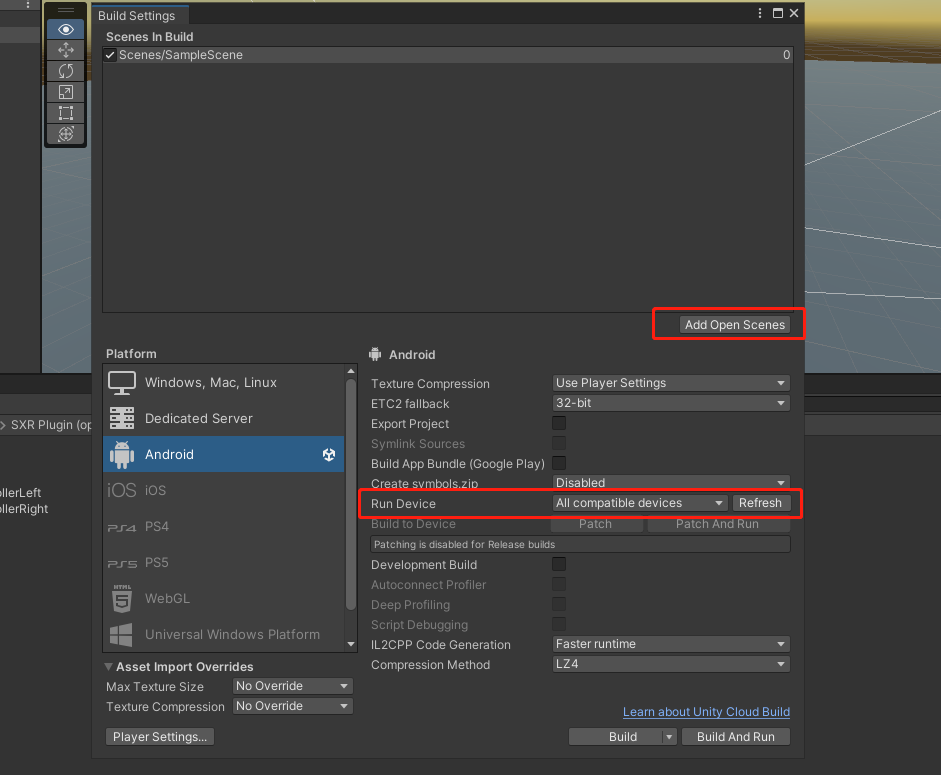Open the Compression Method dropdown
This screenshot has height=775, width=941.
tap(670, 664)
